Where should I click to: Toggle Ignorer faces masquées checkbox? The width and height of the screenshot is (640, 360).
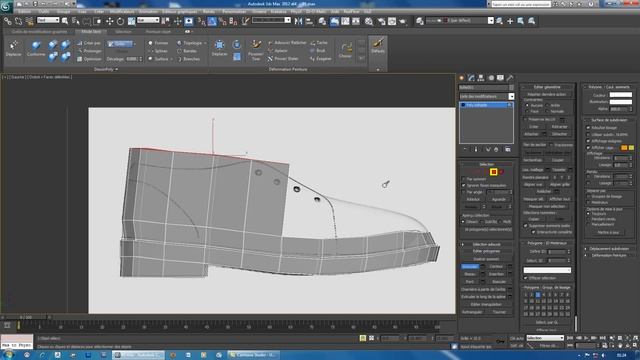[464, 185]
